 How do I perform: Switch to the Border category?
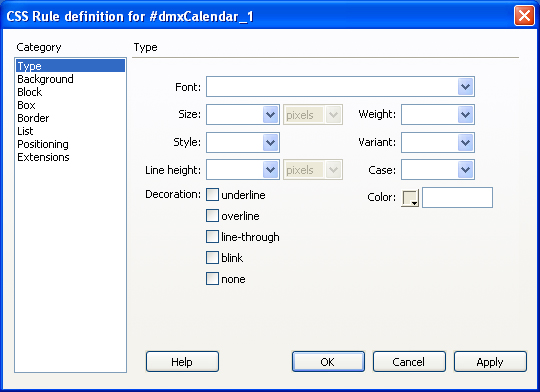33,118
